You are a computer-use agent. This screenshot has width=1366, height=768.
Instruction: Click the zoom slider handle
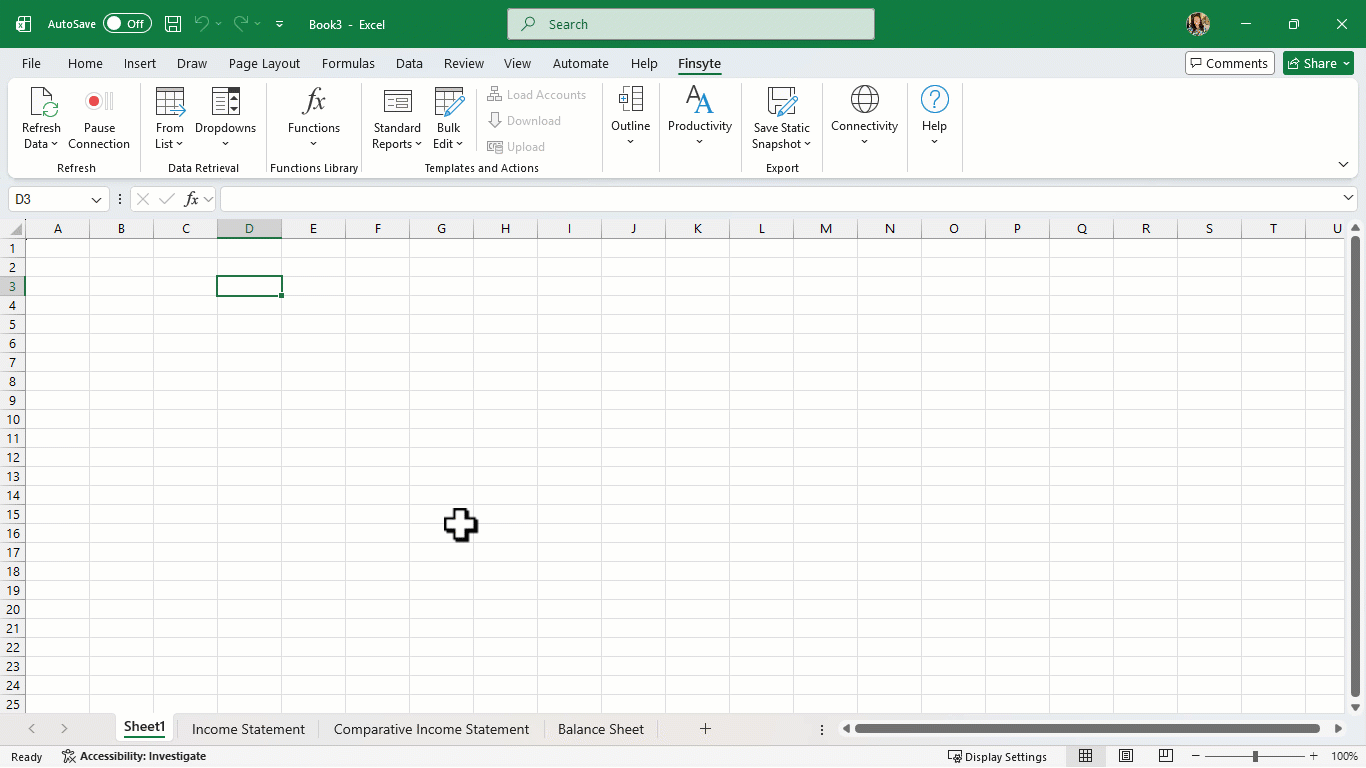1255,757
